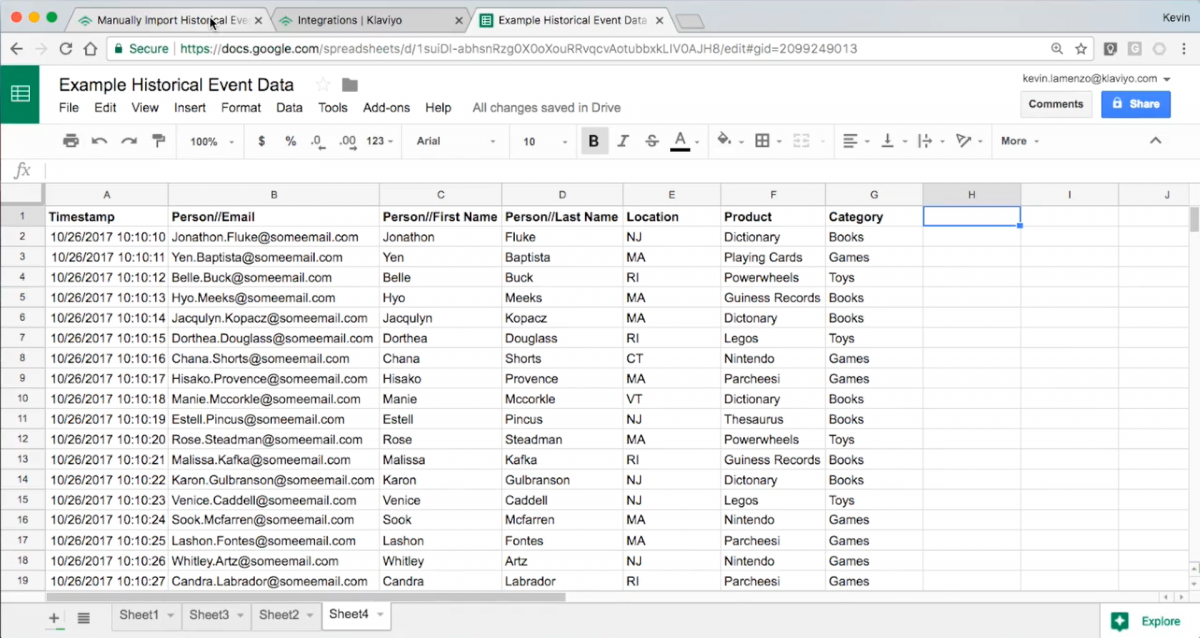Open the Add-ons menu
Viewport: 1200px width, 638px height.
(386, 108)
